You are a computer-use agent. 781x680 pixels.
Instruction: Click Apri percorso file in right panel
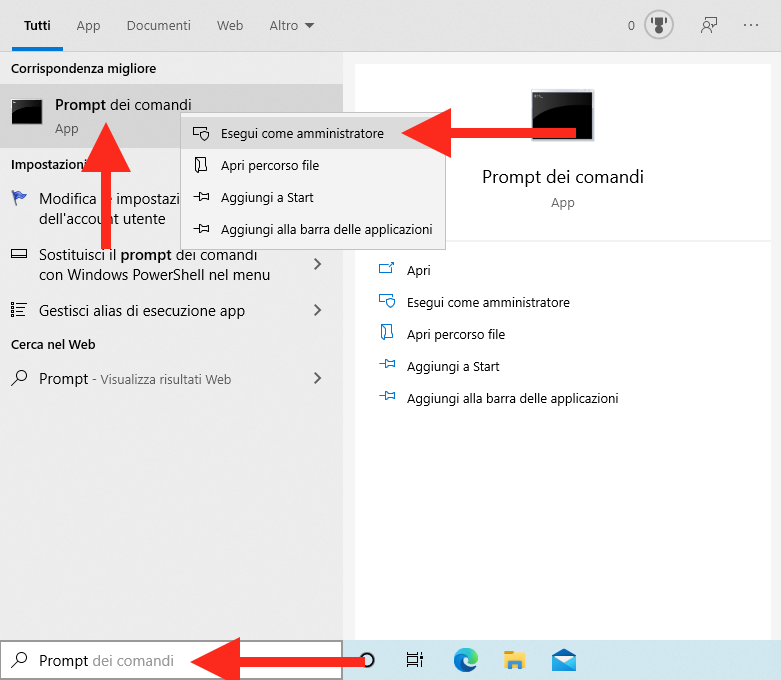click(456, 334)
